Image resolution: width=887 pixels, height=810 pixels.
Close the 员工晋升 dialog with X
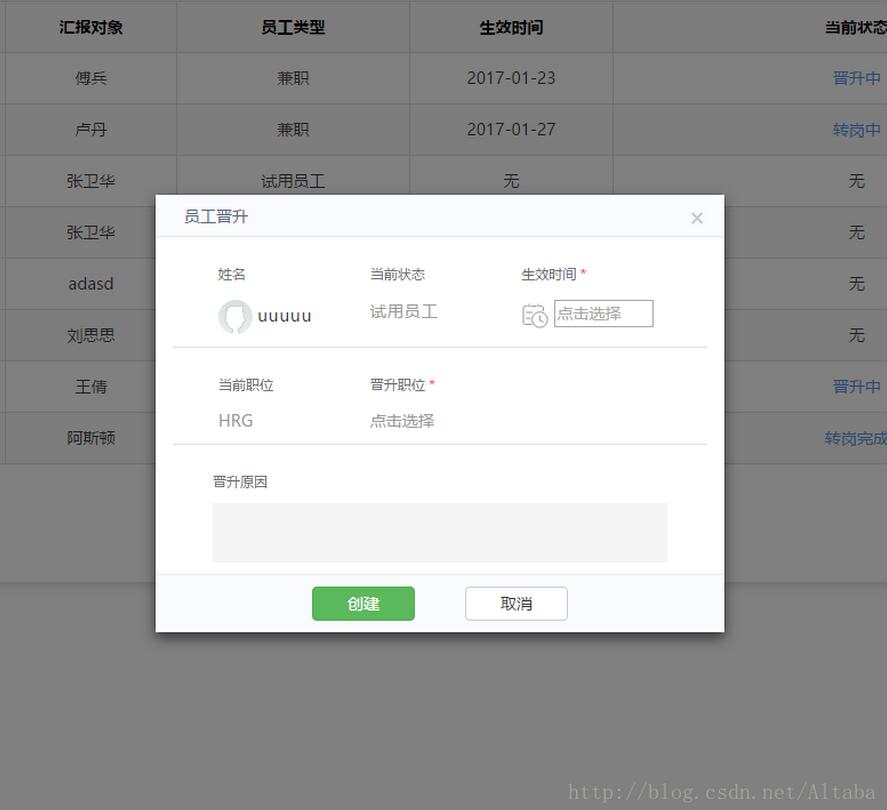coord(697,218)
